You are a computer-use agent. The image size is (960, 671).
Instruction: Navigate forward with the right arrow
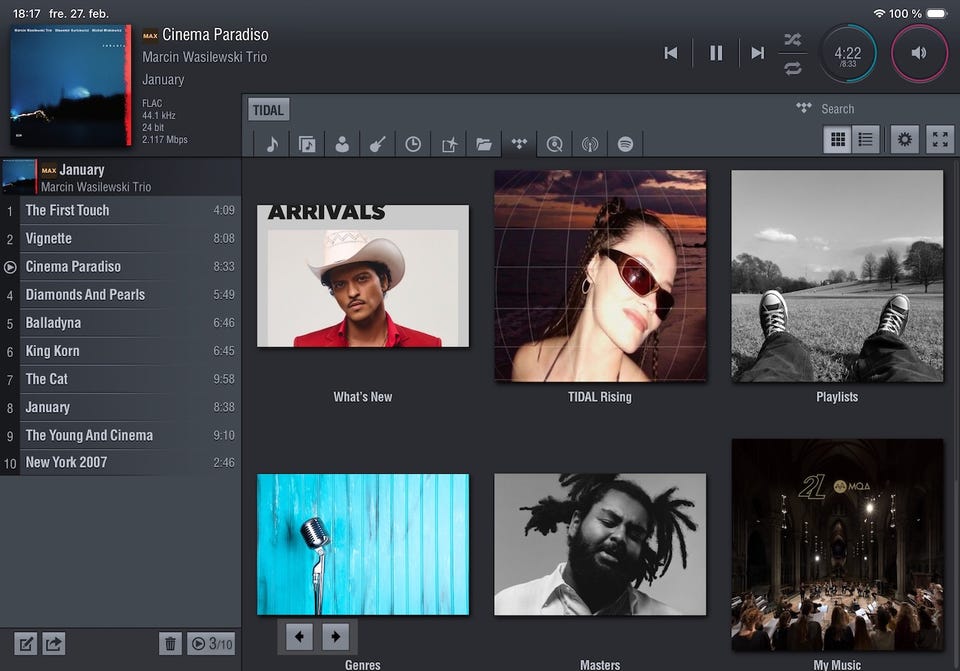click(x=336, y=636)
